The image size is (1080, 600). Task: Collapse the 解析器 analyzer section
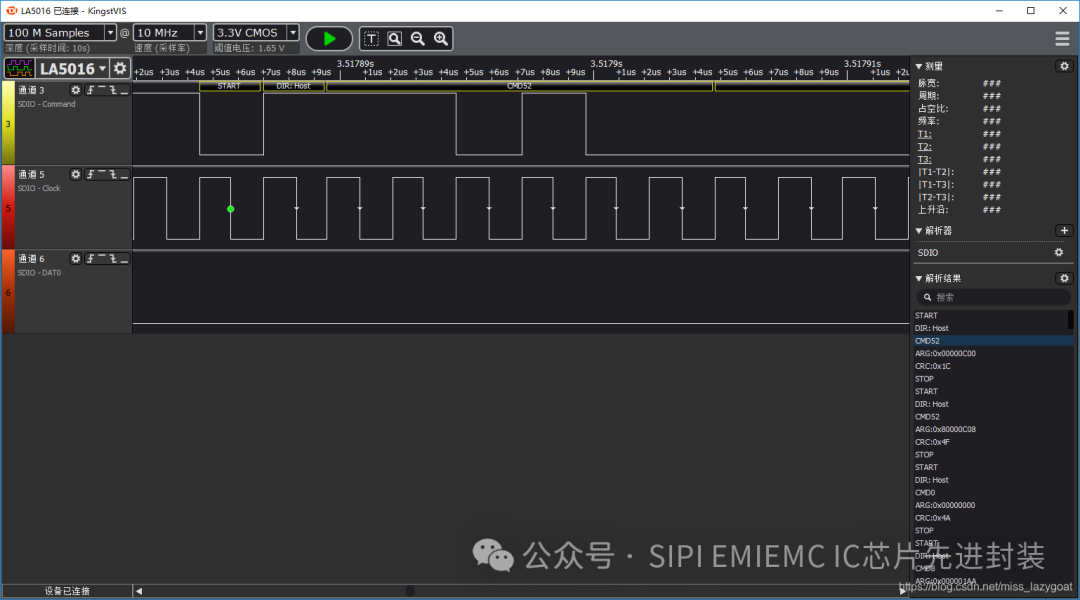click(919, 231)
